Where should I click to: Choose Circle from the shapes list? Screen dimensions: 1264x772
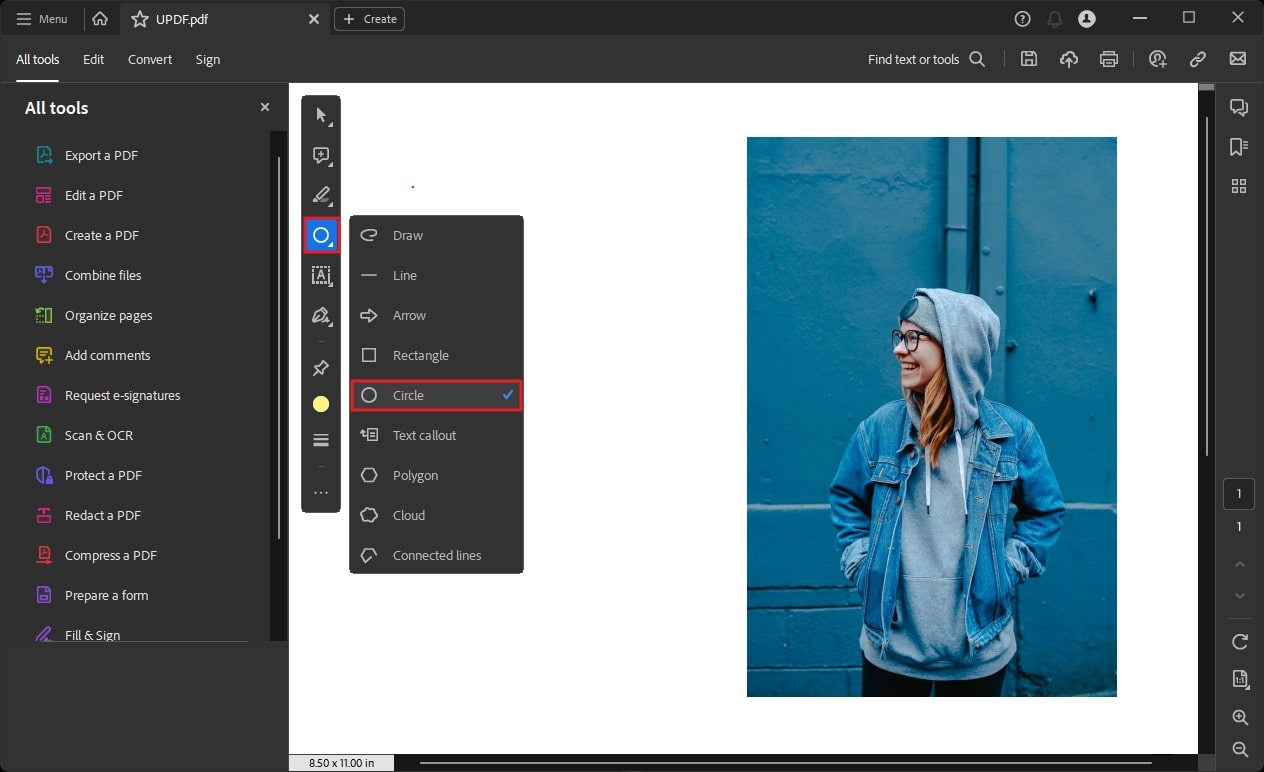(x=408, y=395)
